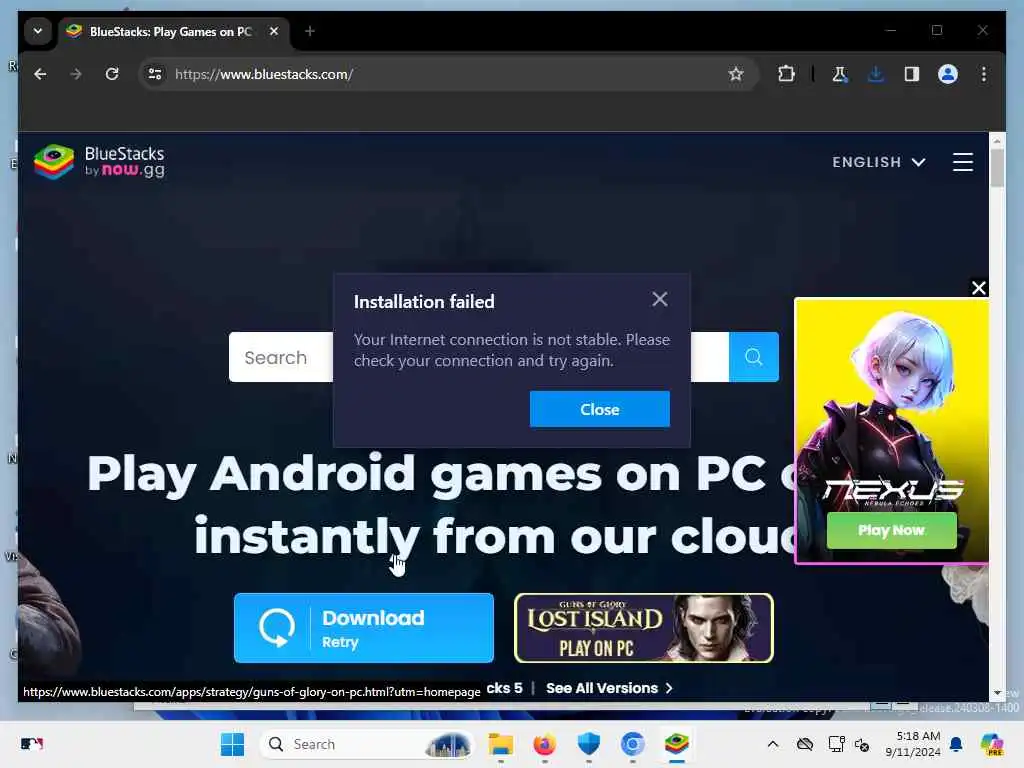Viewport: 1024px width, 768px height.
Task: Open the blue shield app on taskbar
Action: (x=588, y=744)
